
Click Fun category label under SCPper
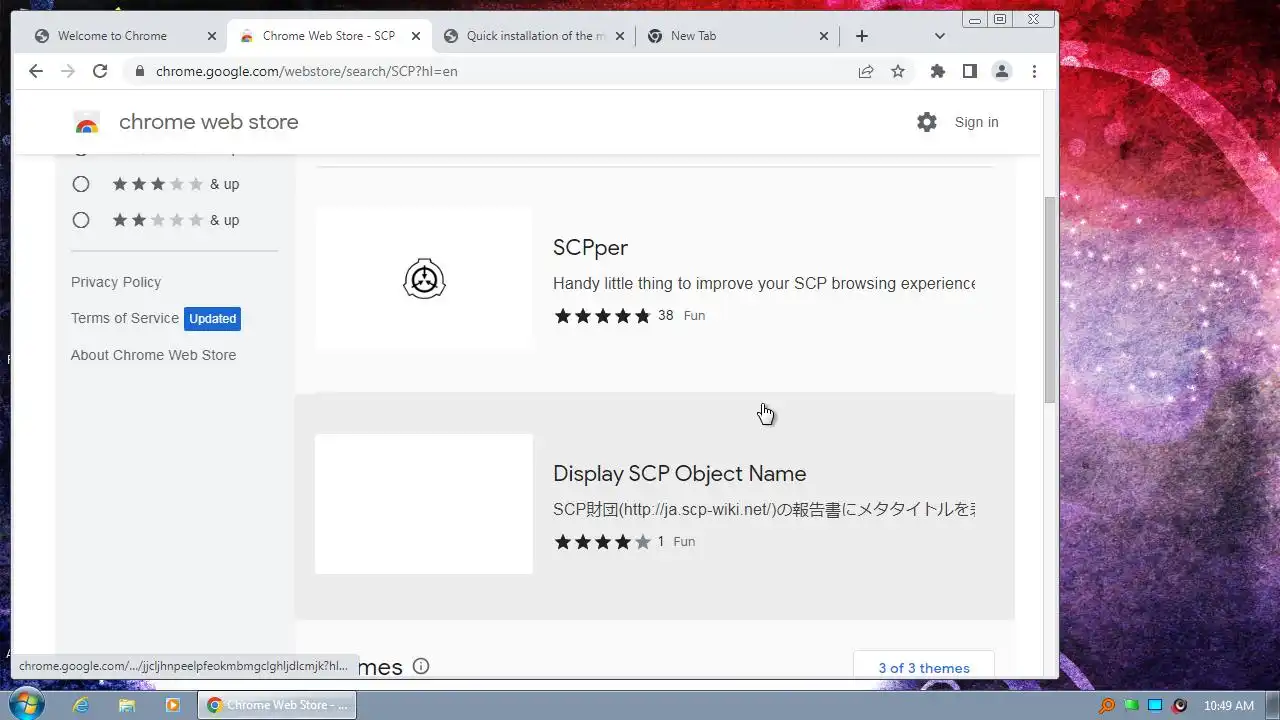coord(694,315)
